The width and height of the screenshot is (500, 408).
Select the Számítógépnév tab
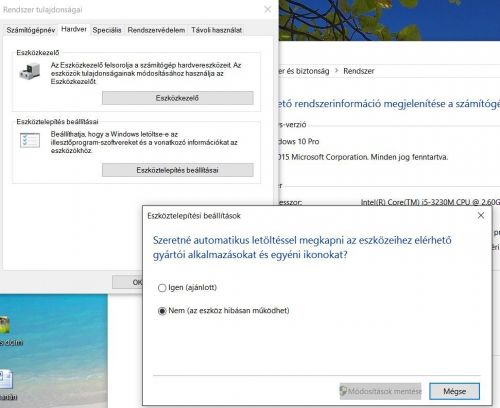coord(31,30)
